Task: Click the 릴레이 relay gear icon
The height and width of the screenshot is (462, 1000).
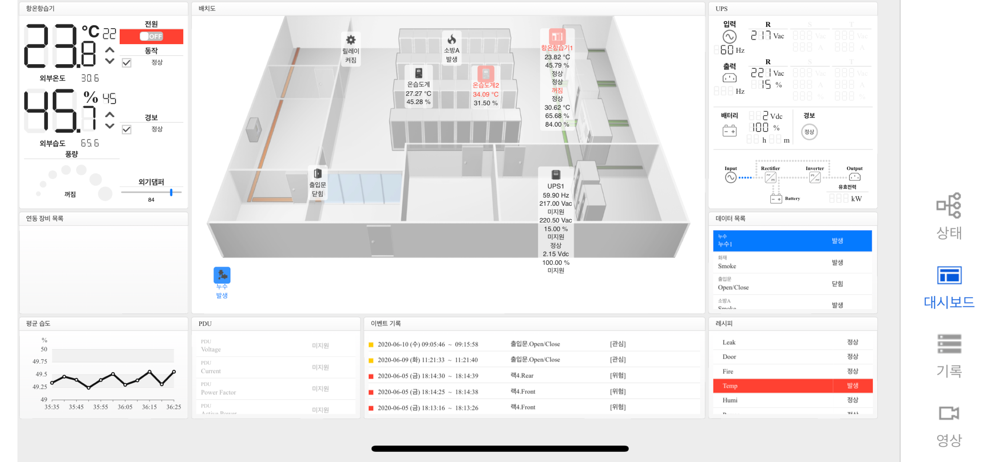Action: point(350,39)
